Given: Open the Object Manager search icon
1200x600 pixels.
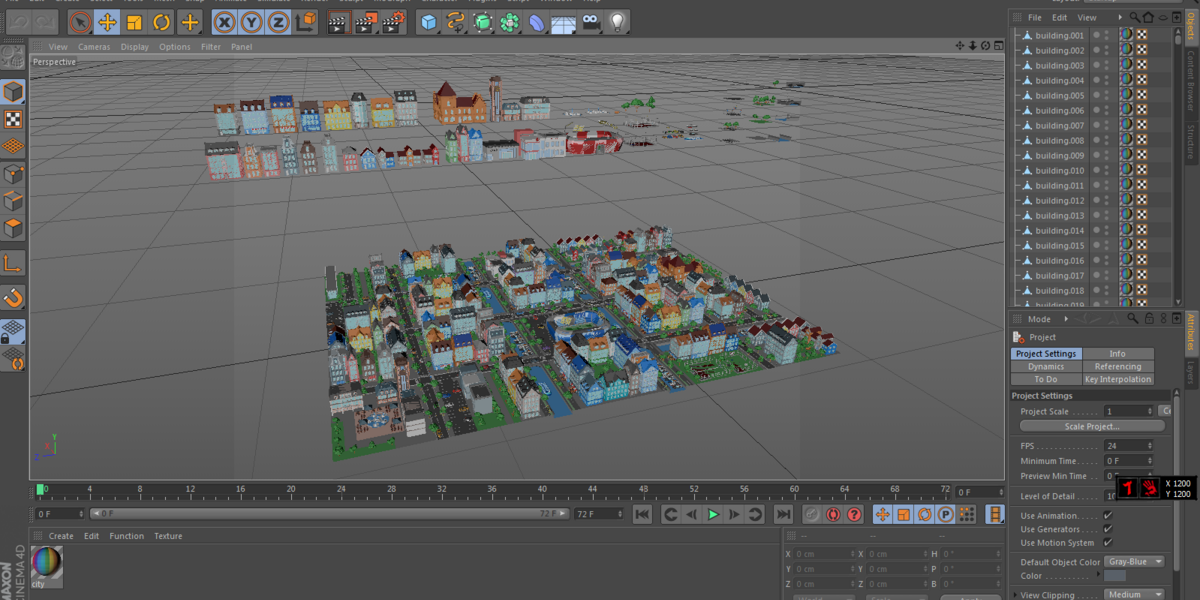Looking at the screenshot, I should tap(1134, 17).
